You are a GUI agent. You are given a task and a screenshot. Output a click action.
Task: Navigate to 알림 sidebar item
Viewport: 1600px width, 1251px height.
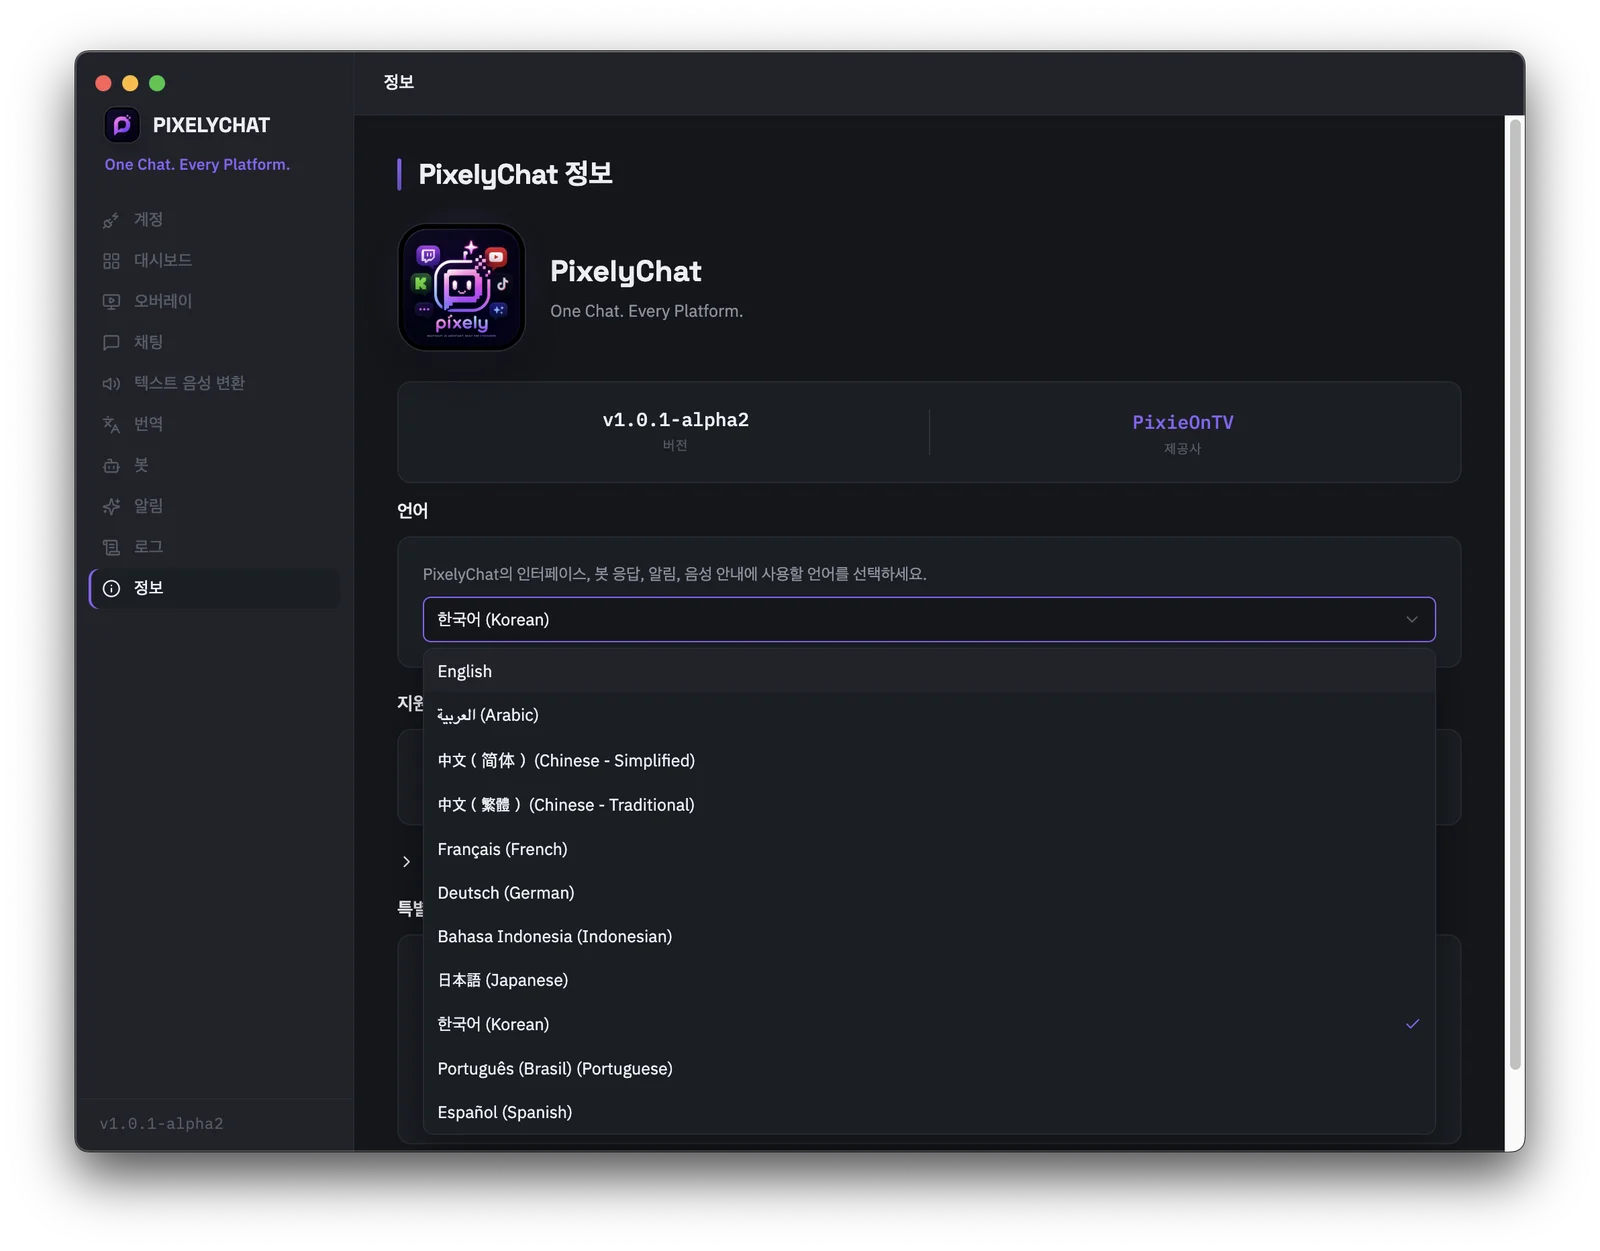coord(215,507)
